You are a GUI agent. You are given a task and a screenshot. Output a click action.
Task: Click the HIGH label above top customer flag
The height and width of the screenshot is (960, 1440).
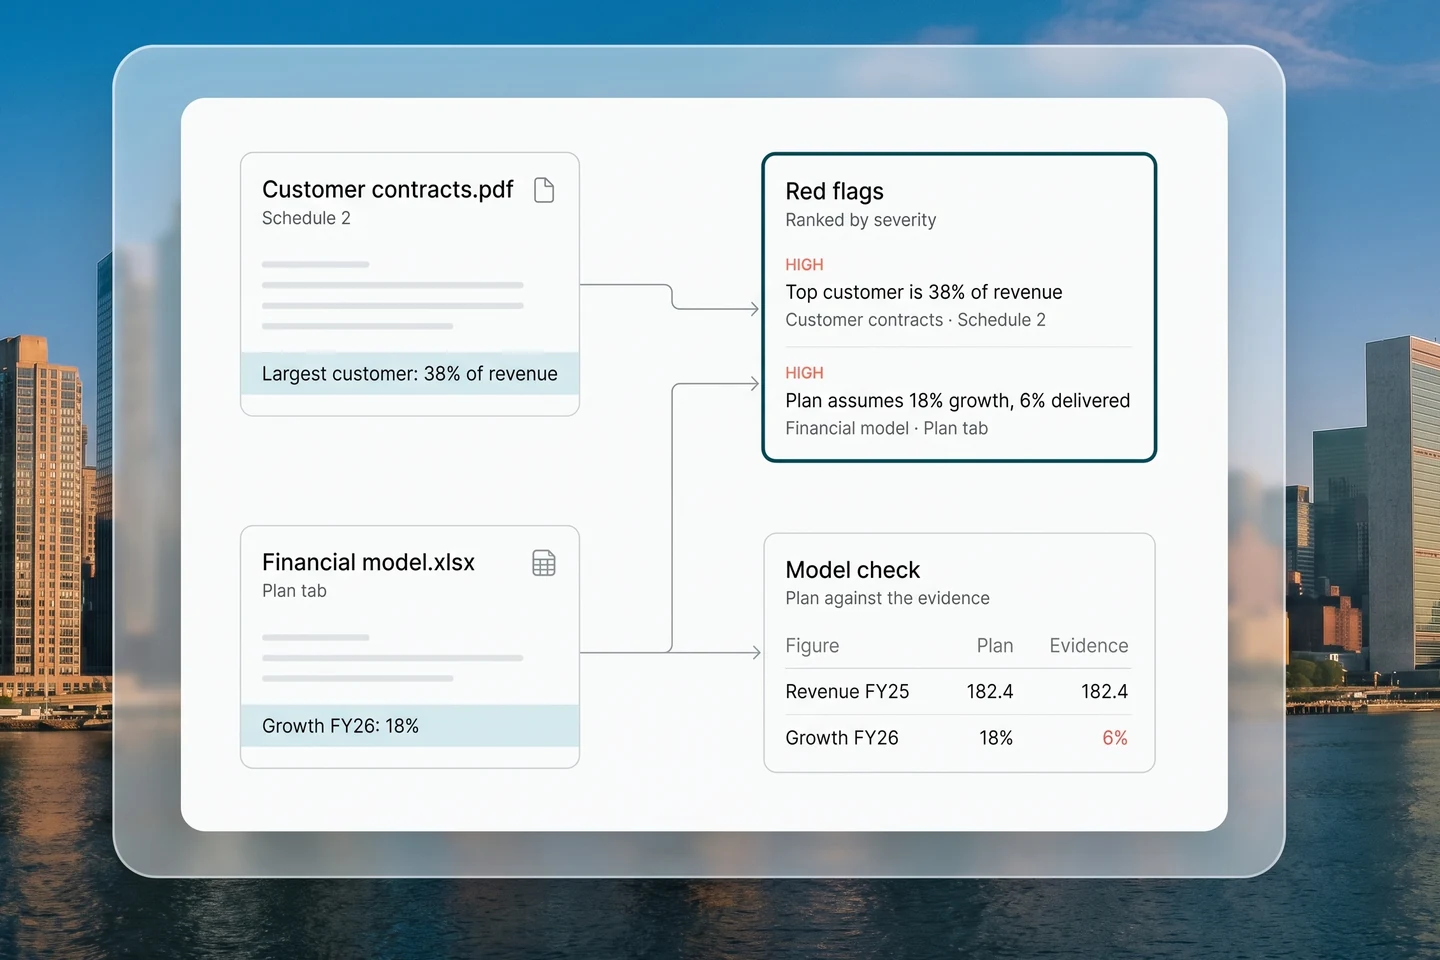805,265
